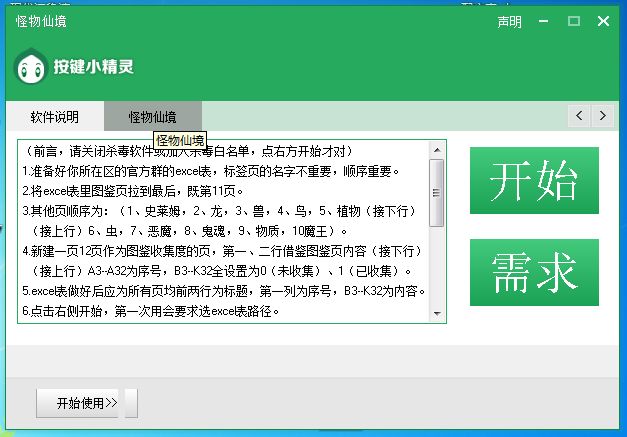Click the line （接上行）6、虫，7、恶魔
The height and width of the screenshot is (437, 627).
189,231
